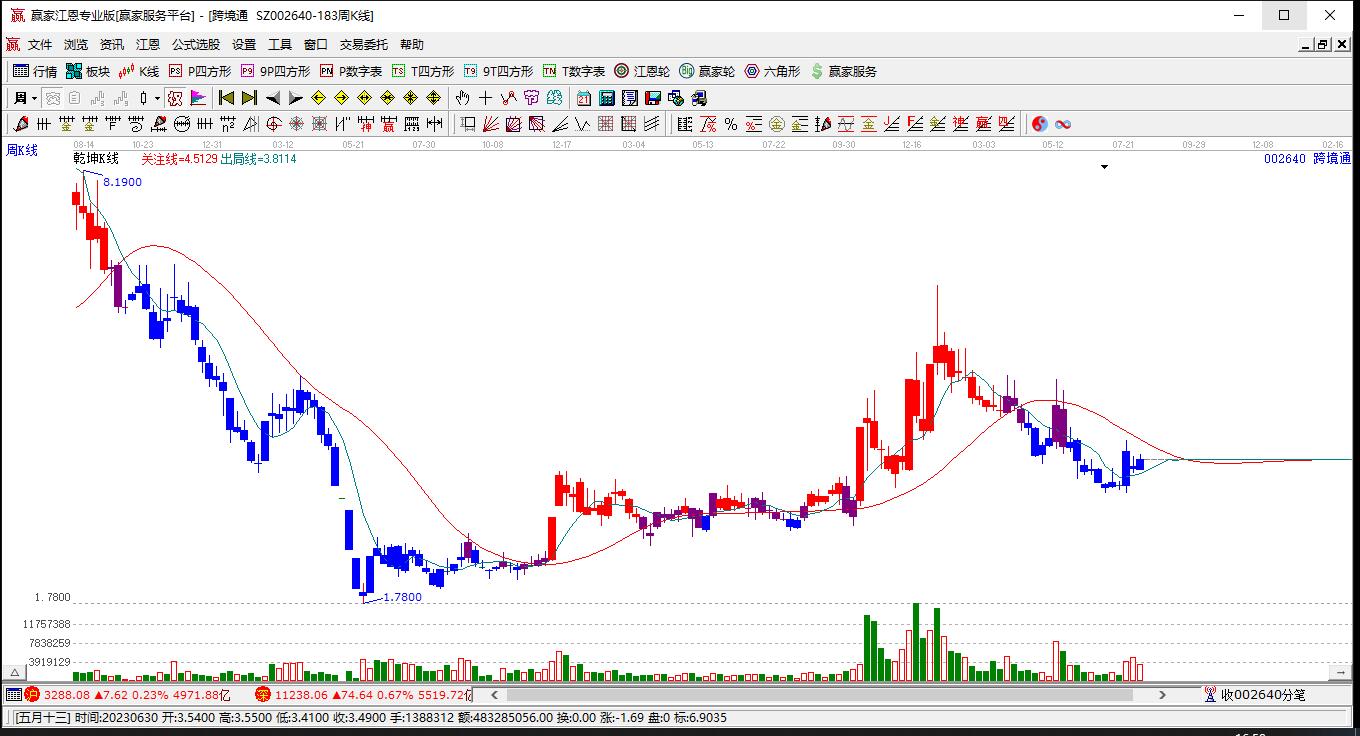Open the calculator tool

606,98
